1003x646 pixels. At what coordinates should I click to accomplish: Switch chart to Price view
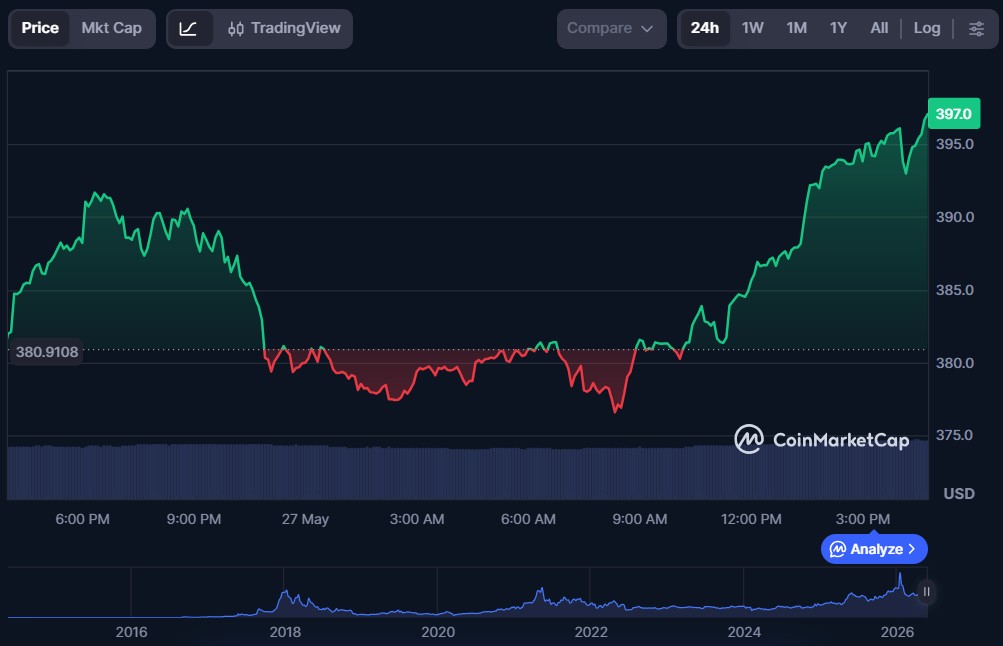40,29
